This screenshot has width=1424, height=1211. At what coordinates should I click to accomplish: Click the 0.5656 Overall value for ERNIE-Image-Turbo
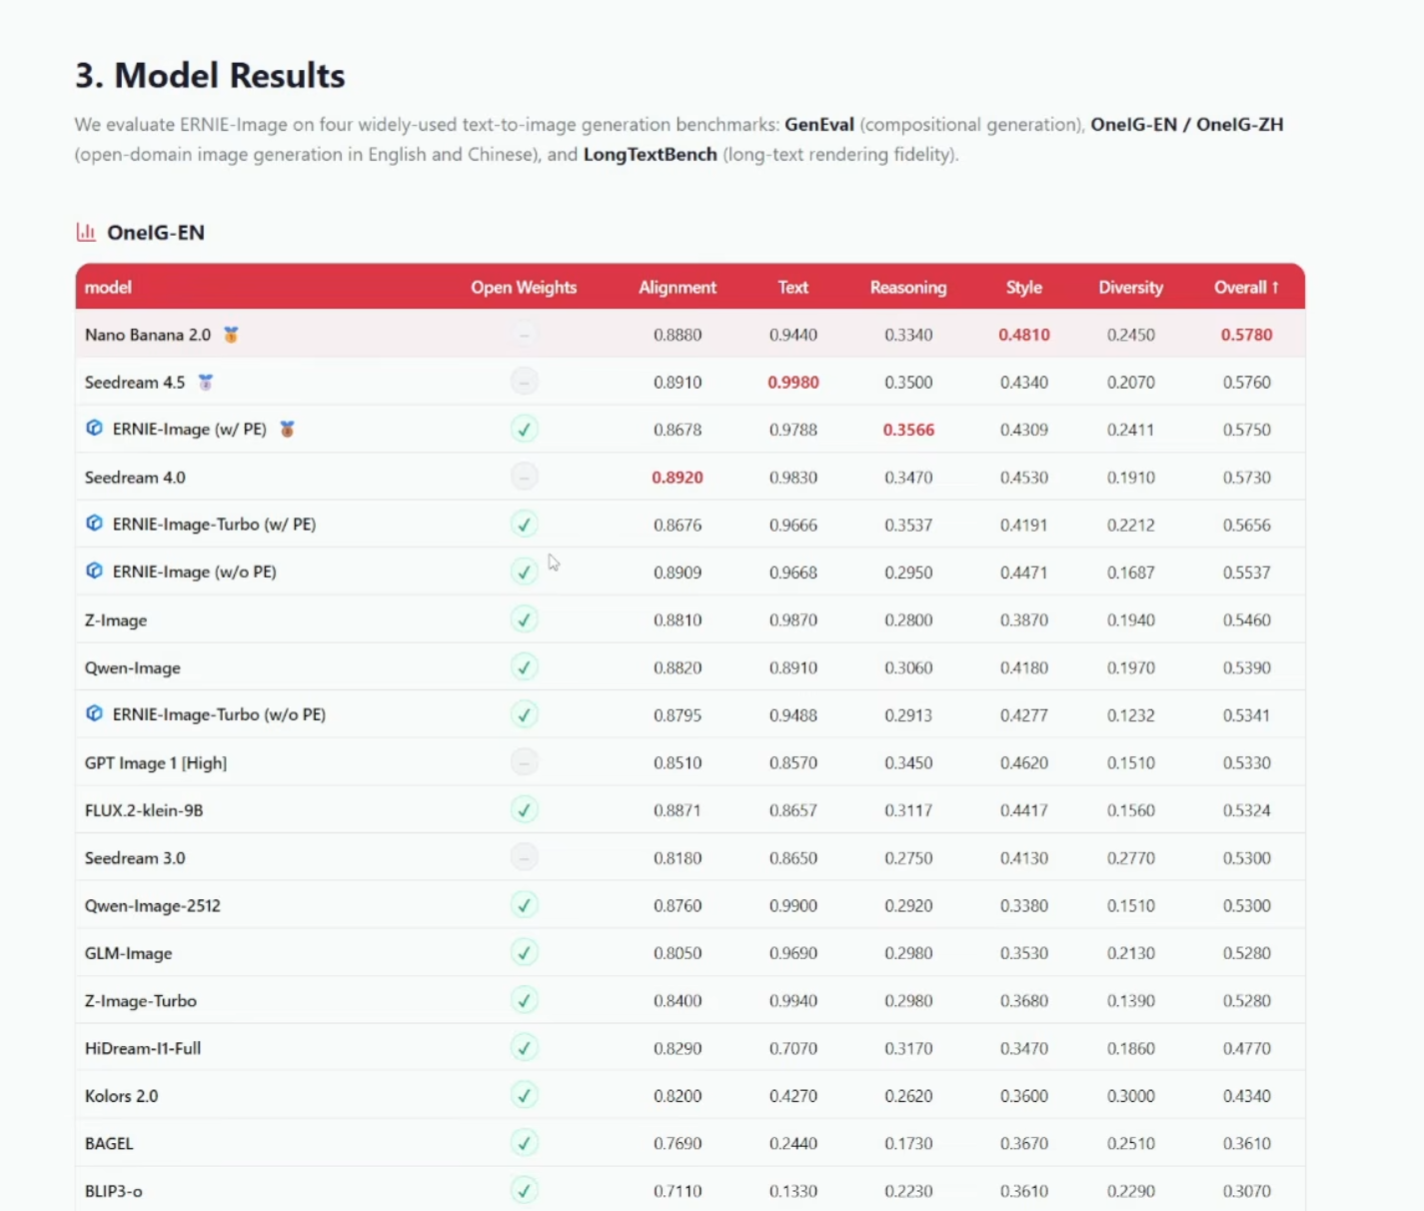(1246, 525)
